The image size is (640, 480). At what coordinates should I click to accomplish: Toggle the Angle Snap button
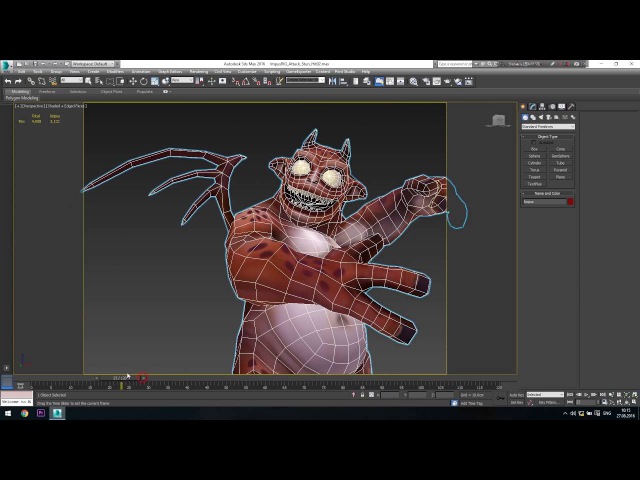coord(246,82)
